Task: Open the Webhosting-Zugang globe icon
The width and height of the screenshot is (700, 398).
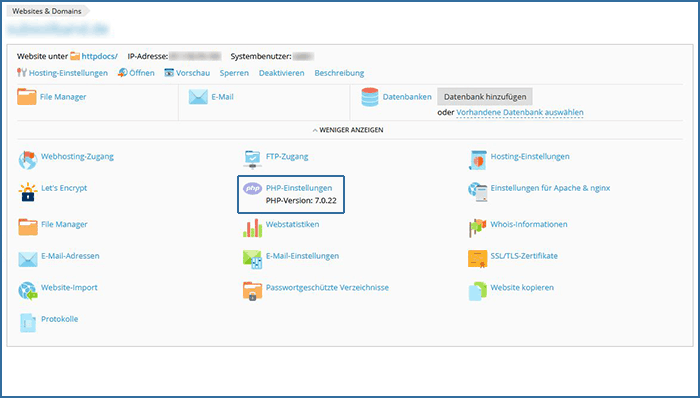Action: pyautogui.click(x=28, y=161)
